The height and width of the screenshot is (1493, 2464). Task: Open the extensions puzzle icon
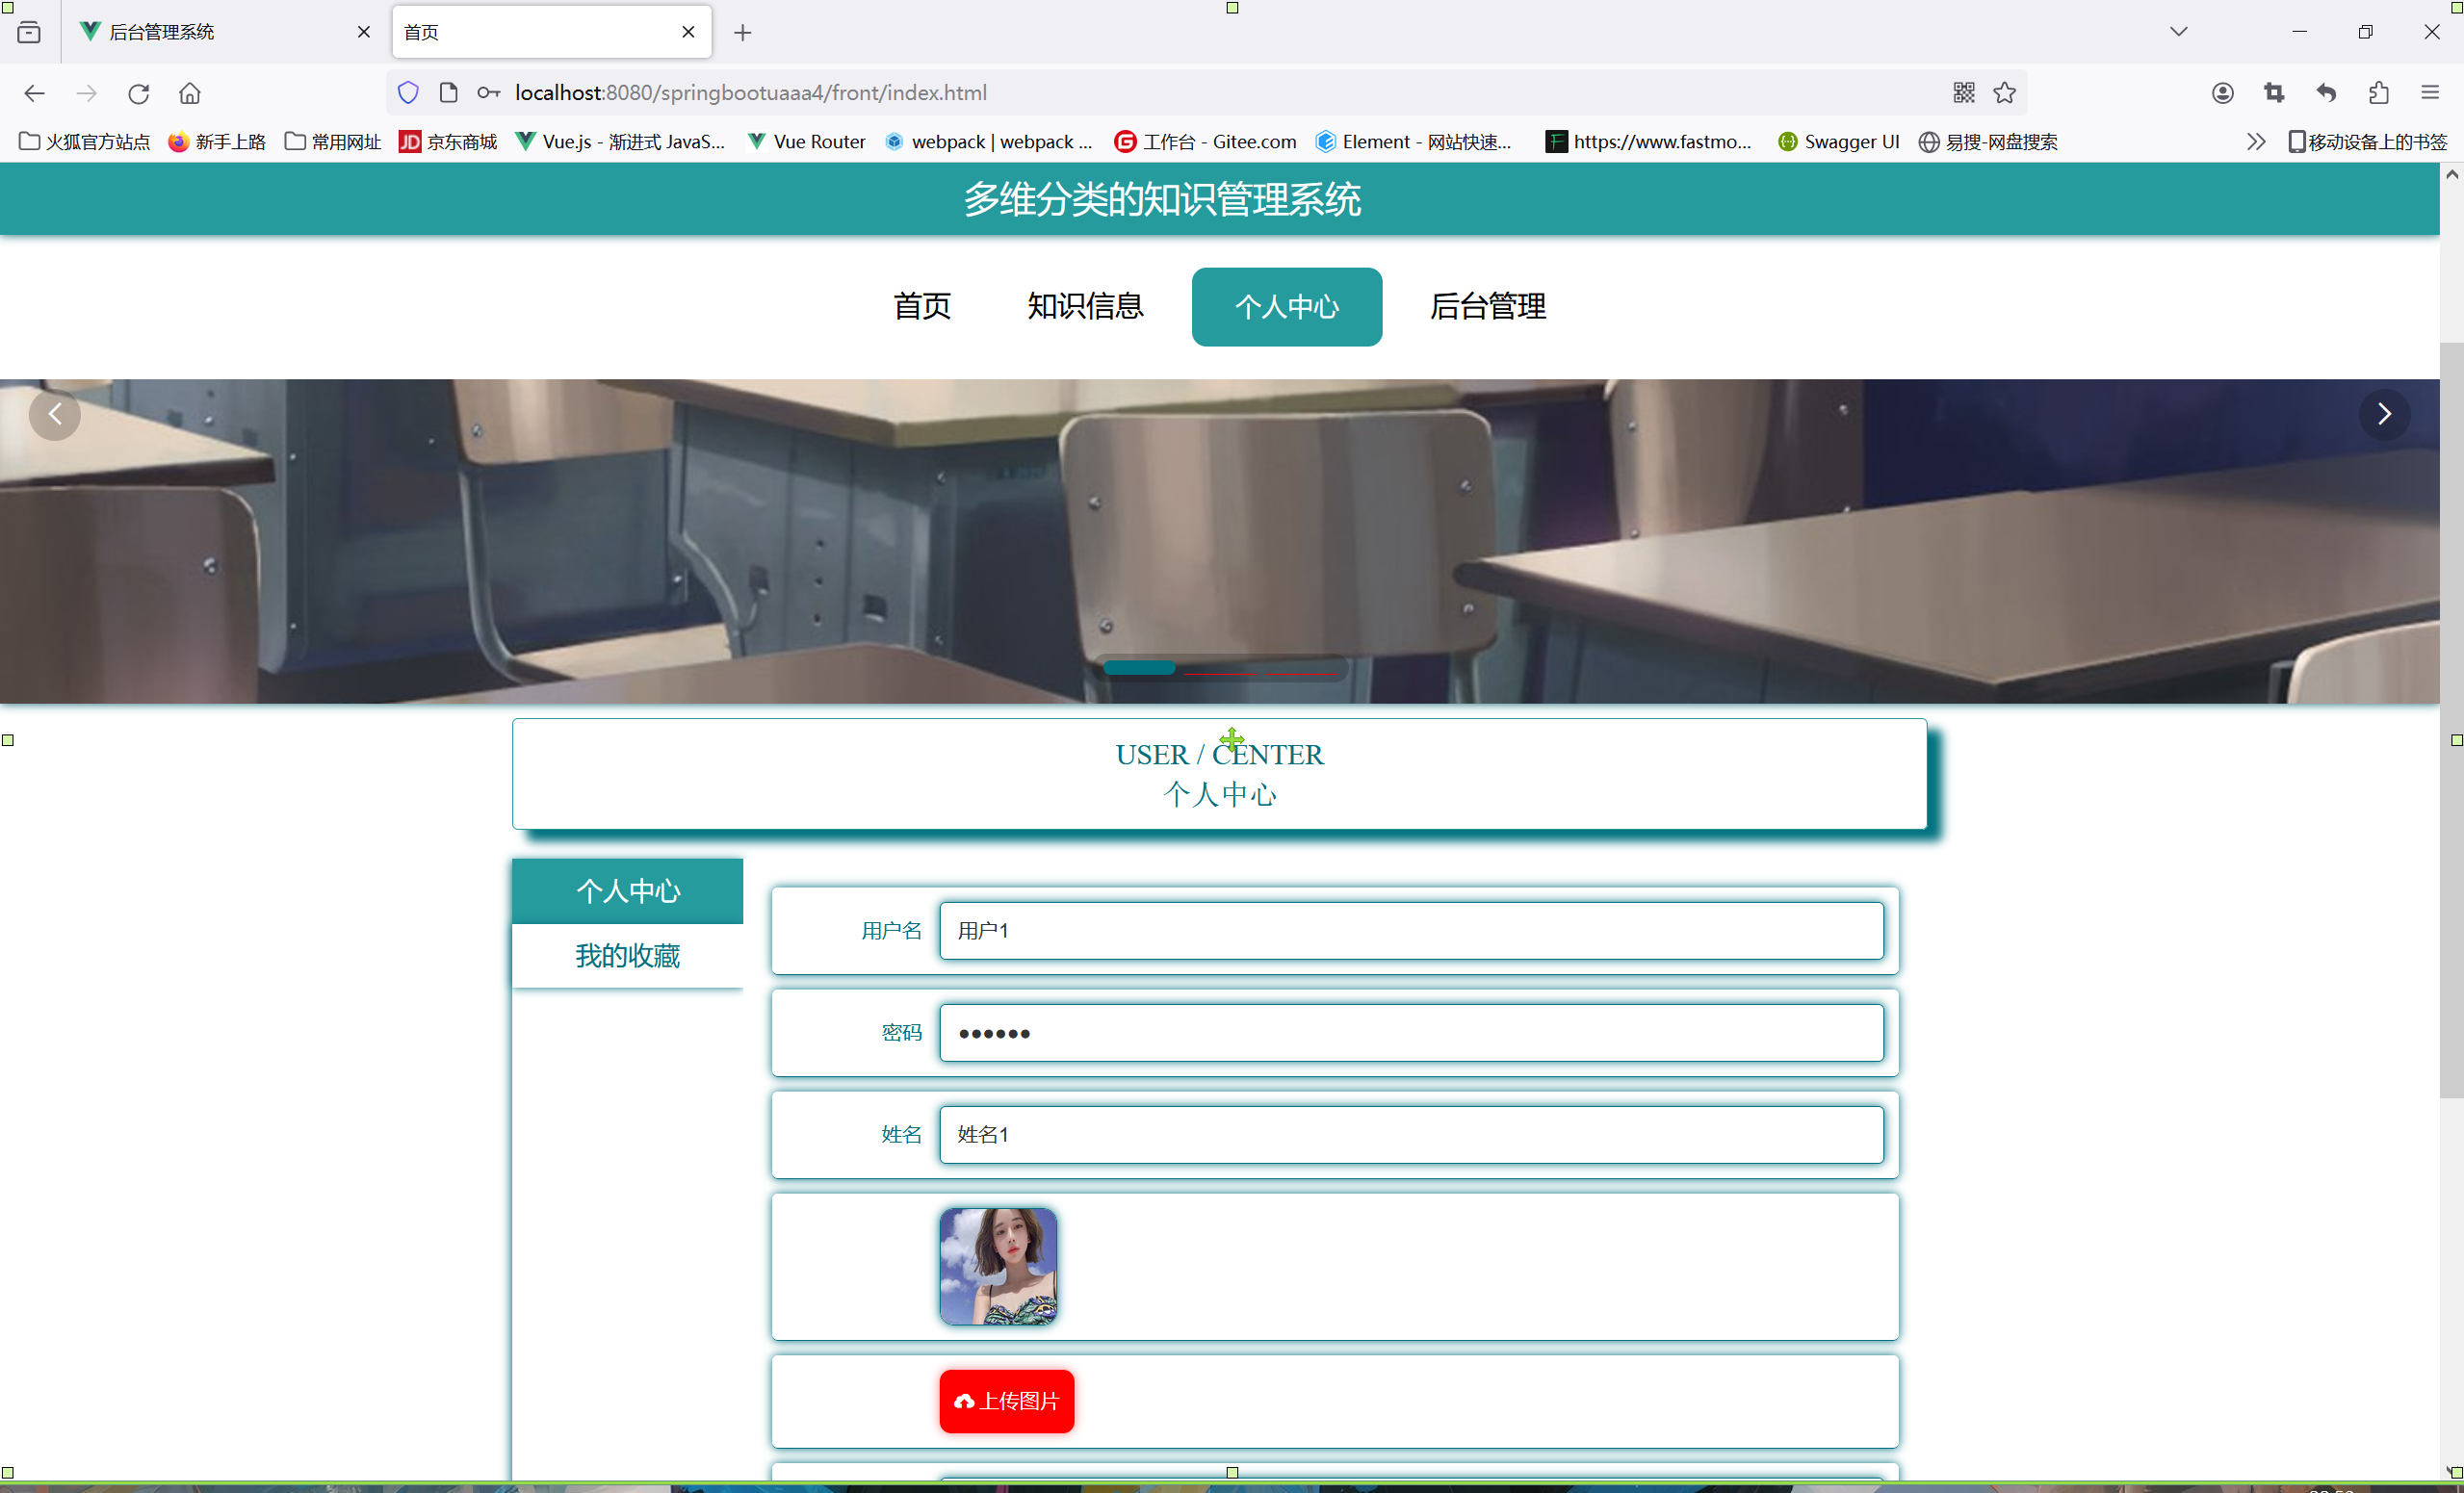point(2378,93)
